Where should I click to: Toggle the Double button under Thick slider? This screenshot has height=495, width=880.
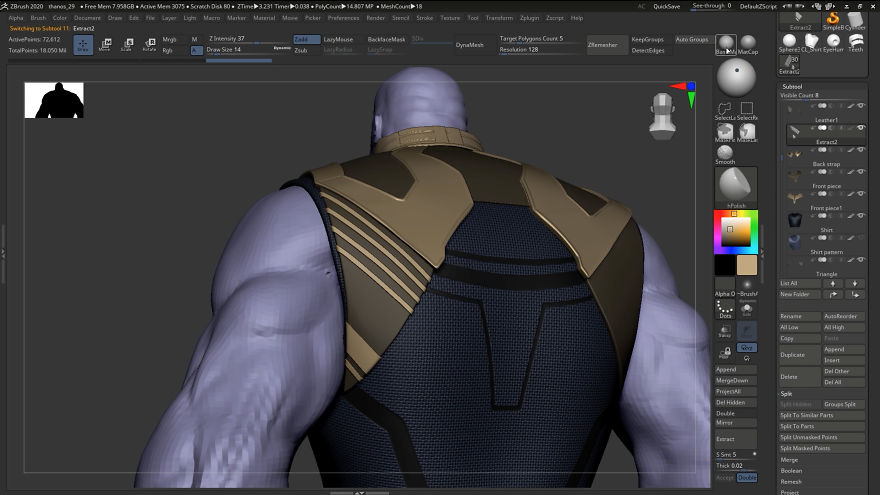tap(746, 478)
